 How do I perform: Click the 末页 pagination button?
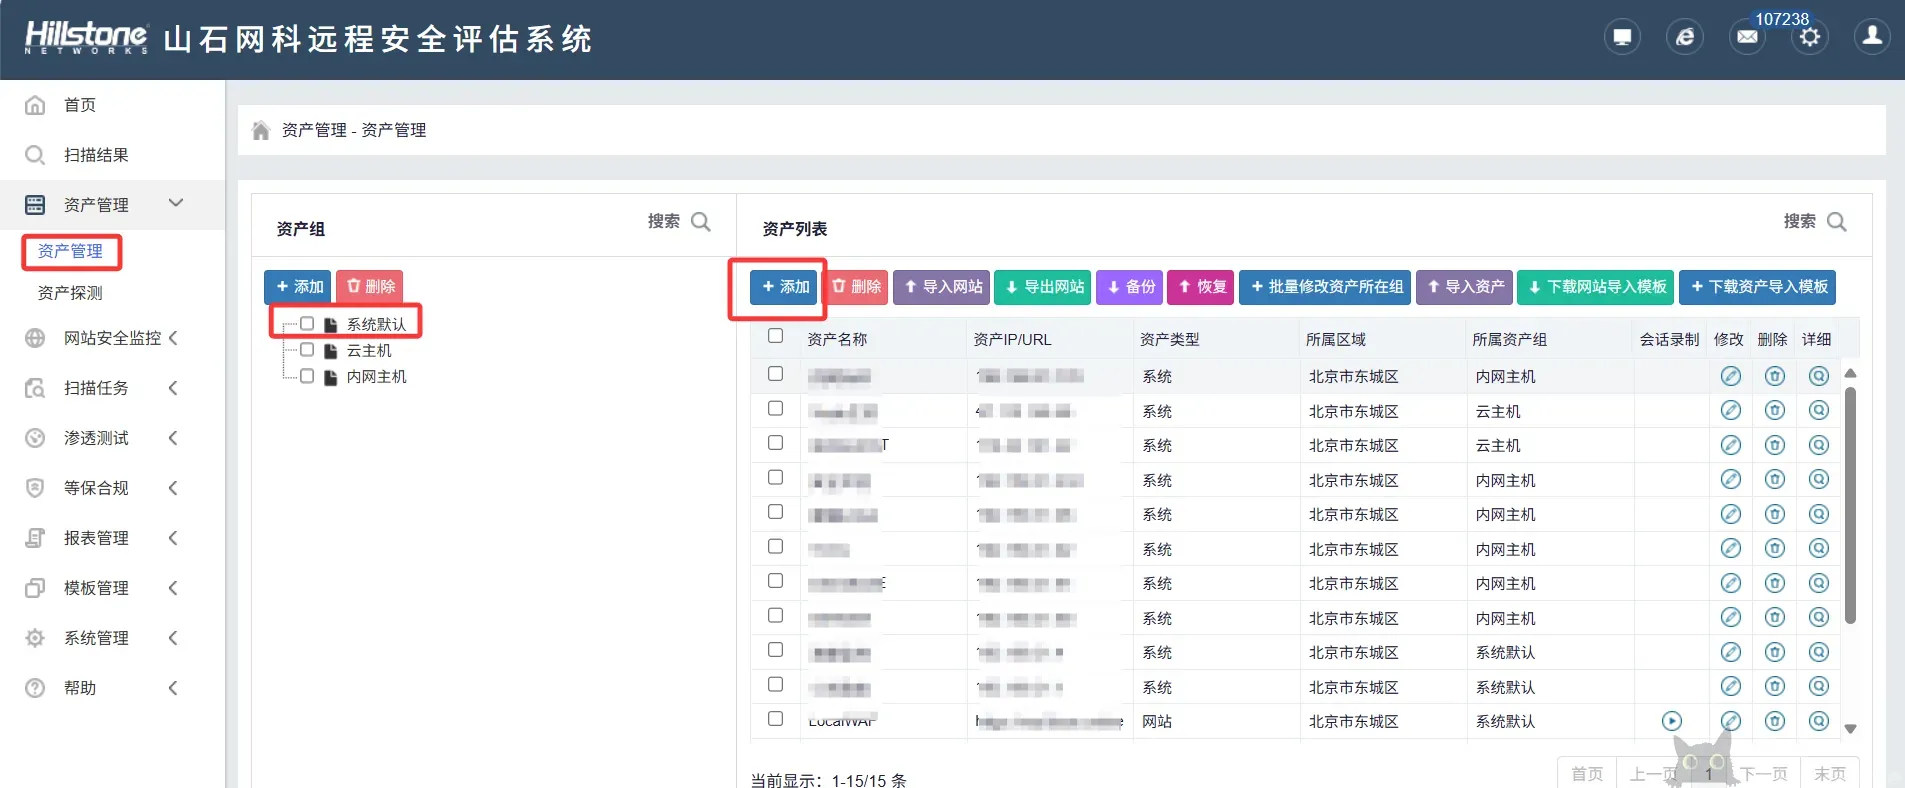point(1830,774)
